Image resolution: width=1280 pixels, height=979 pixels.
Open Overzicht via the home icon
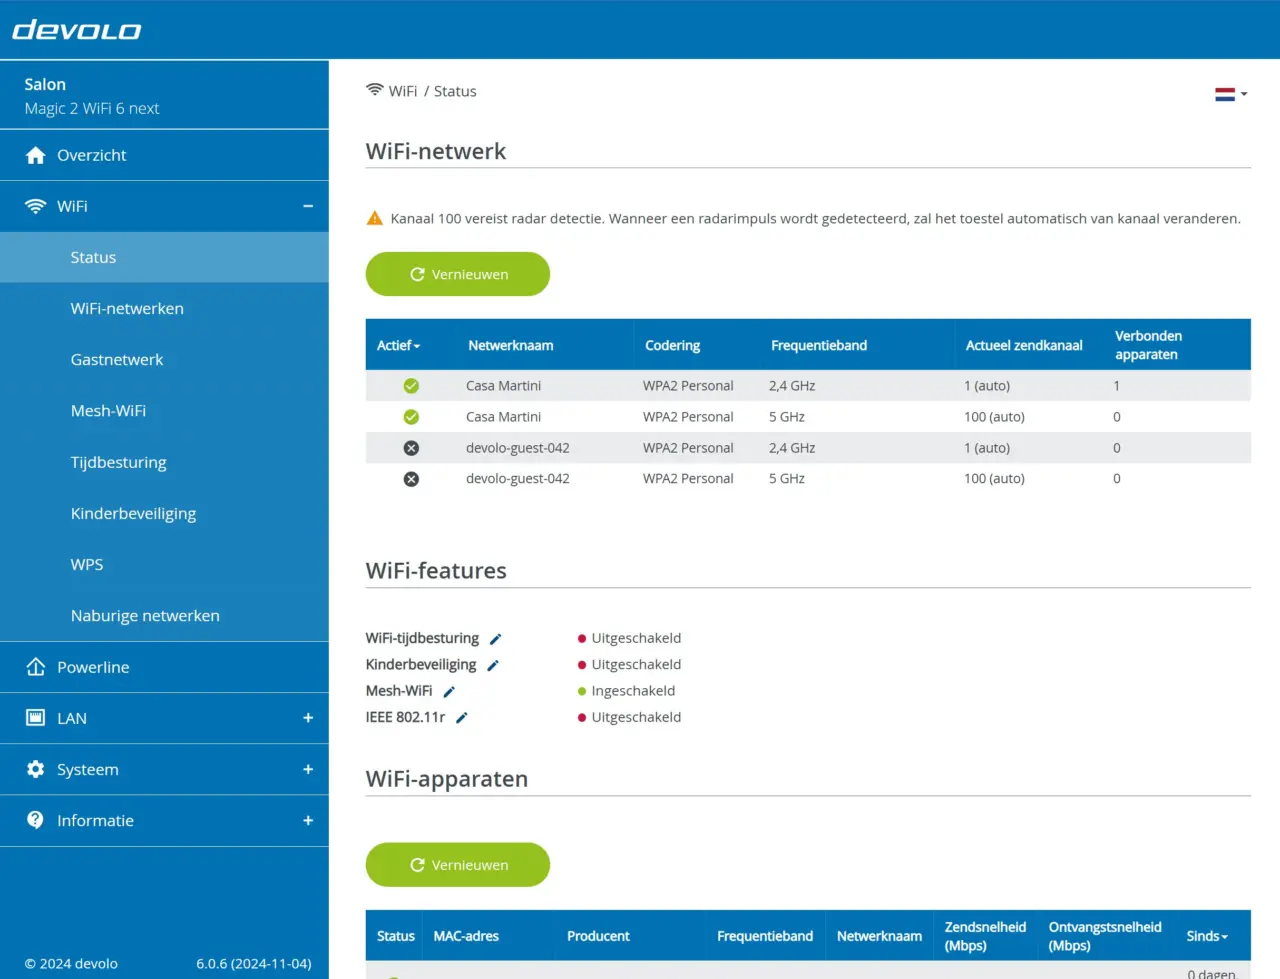pyautogui.click(x=36, y=155)
